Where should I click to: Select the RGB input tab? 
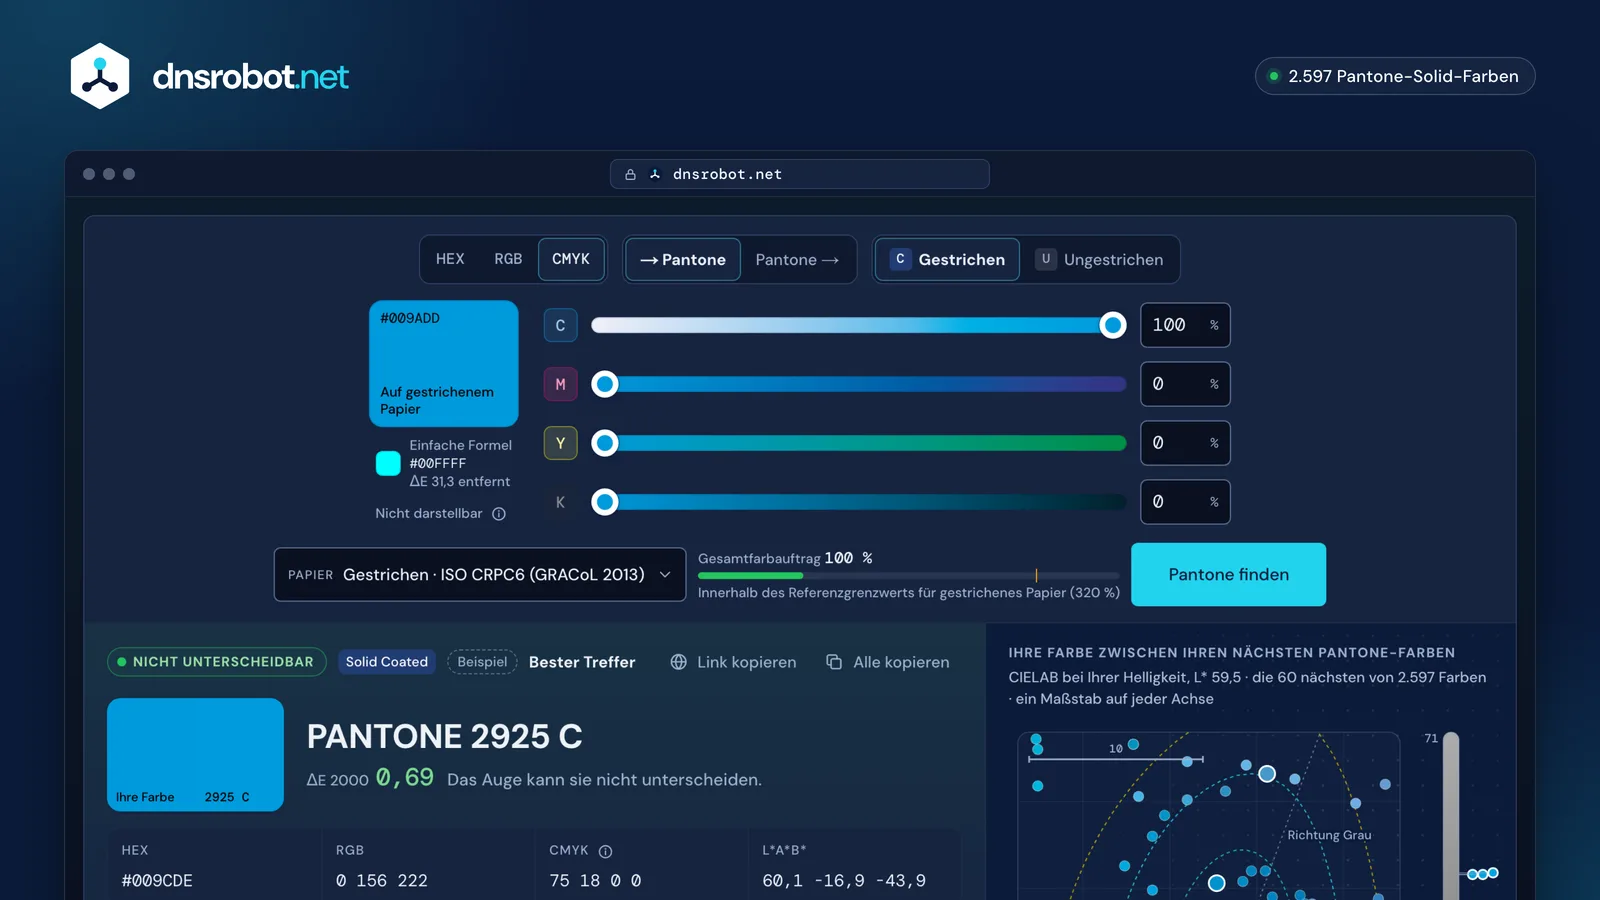coord(508,259)
